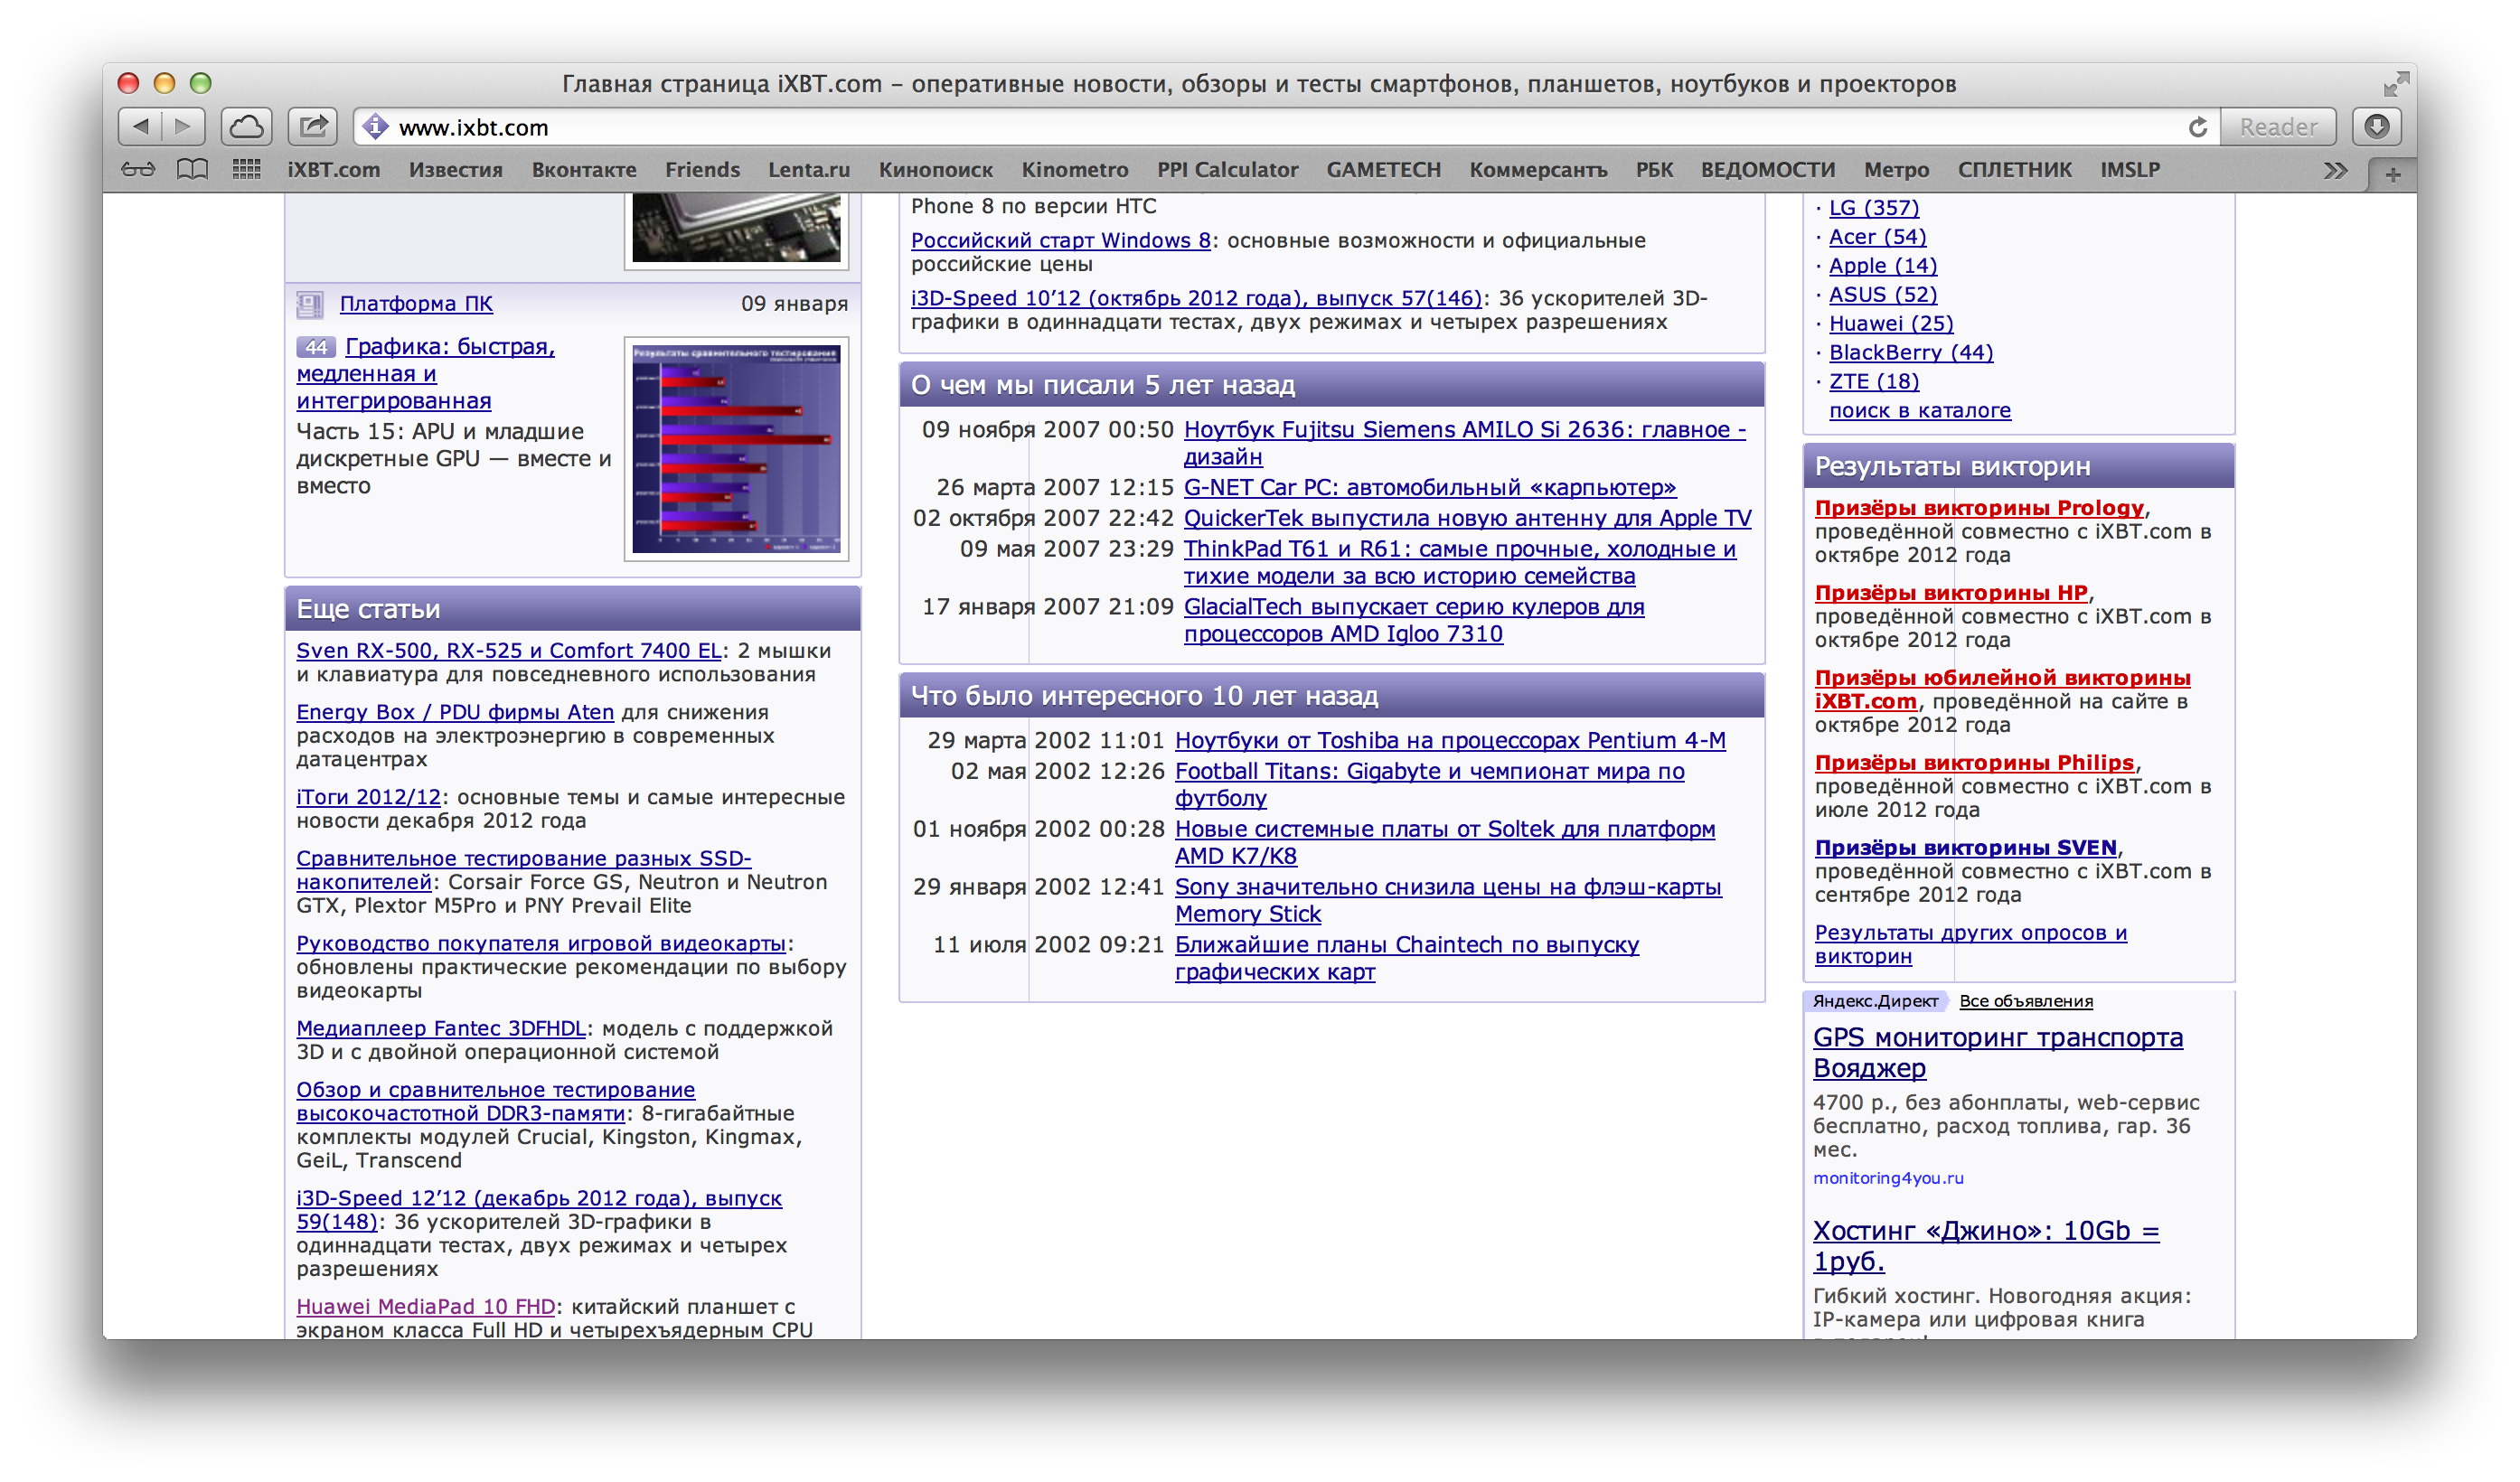Screen dimensions: 2520x1482
Task: Expand hidden bookmarks overflow chevron
Action: pos(2335,171)
